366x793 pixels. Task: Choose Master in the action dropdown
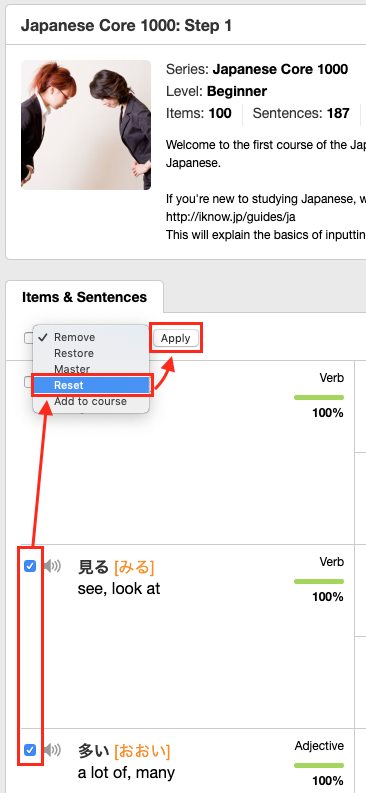72,369
